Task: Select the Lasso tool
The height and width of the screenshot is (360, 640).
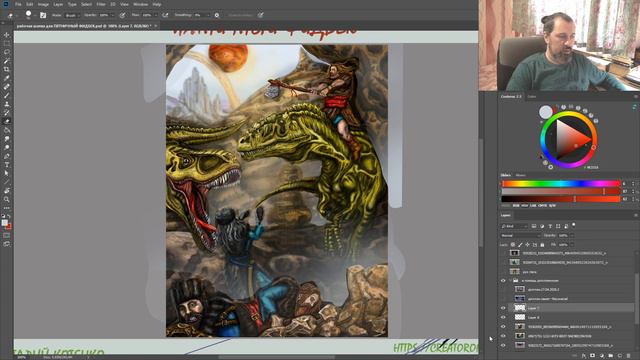Action: pos(7,52)
